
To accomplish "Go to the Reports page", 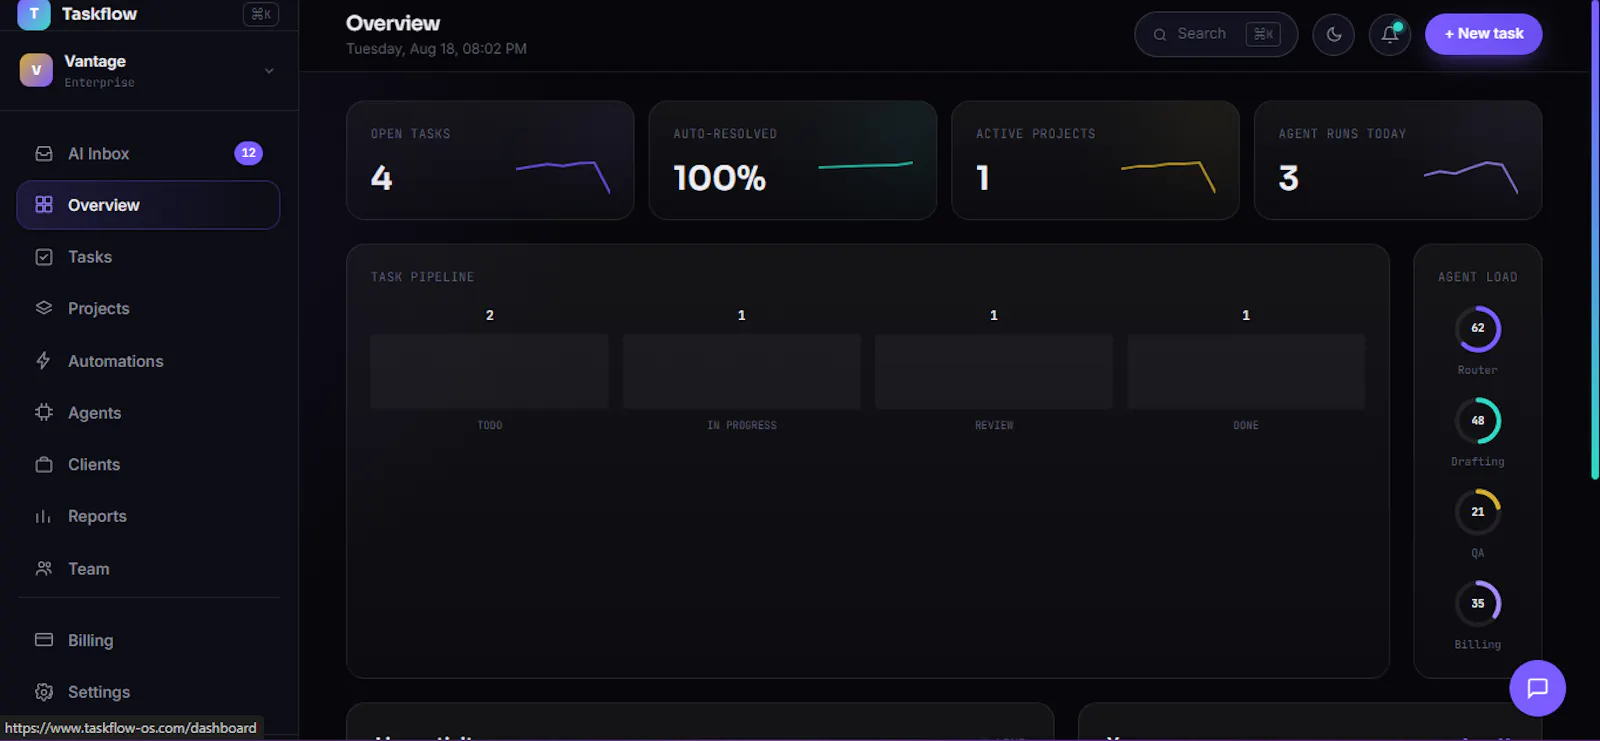I will pyautogui.click(x=148, y=516).
